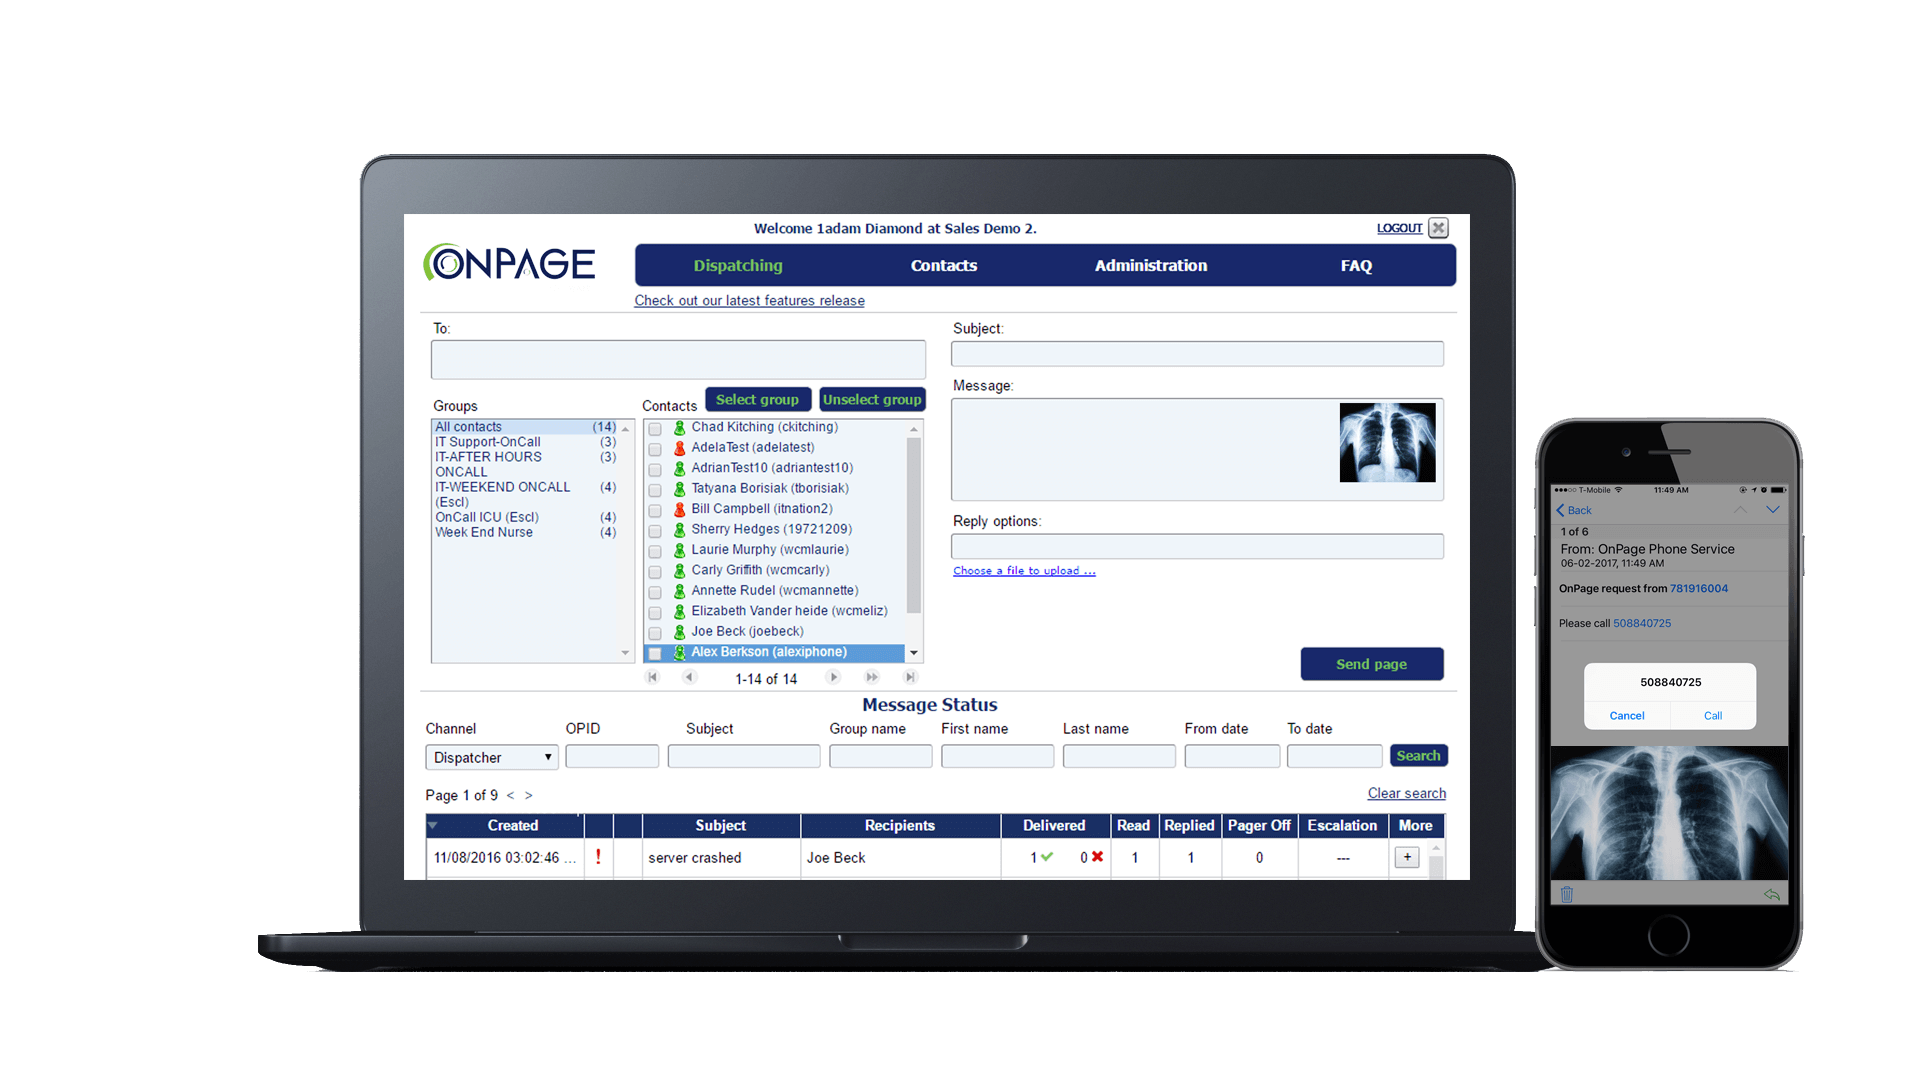This screenshot has width=1920, height=1080.
Task: Open the FAQ tab
Action: pos(1356,265)
